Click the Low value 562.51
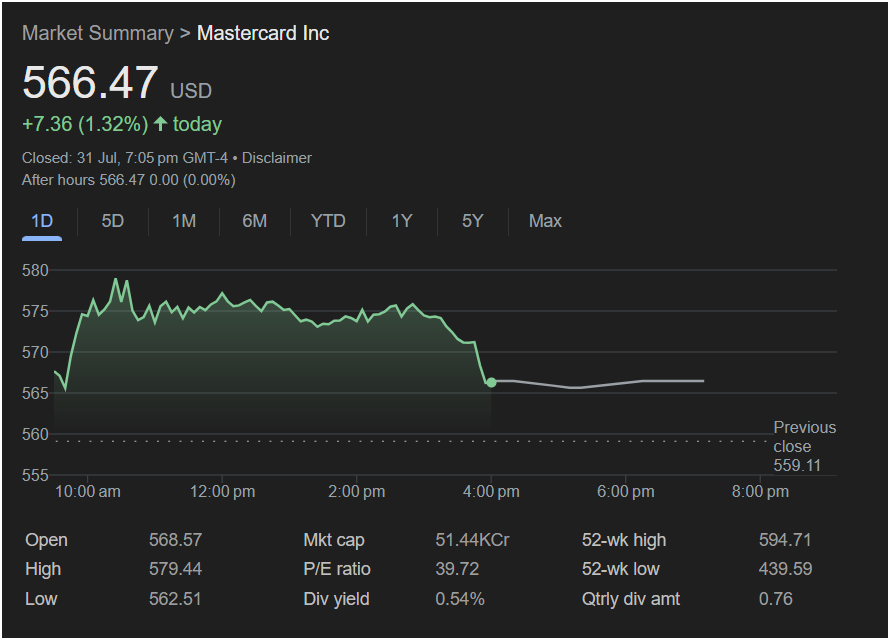 tap(175, 599)
